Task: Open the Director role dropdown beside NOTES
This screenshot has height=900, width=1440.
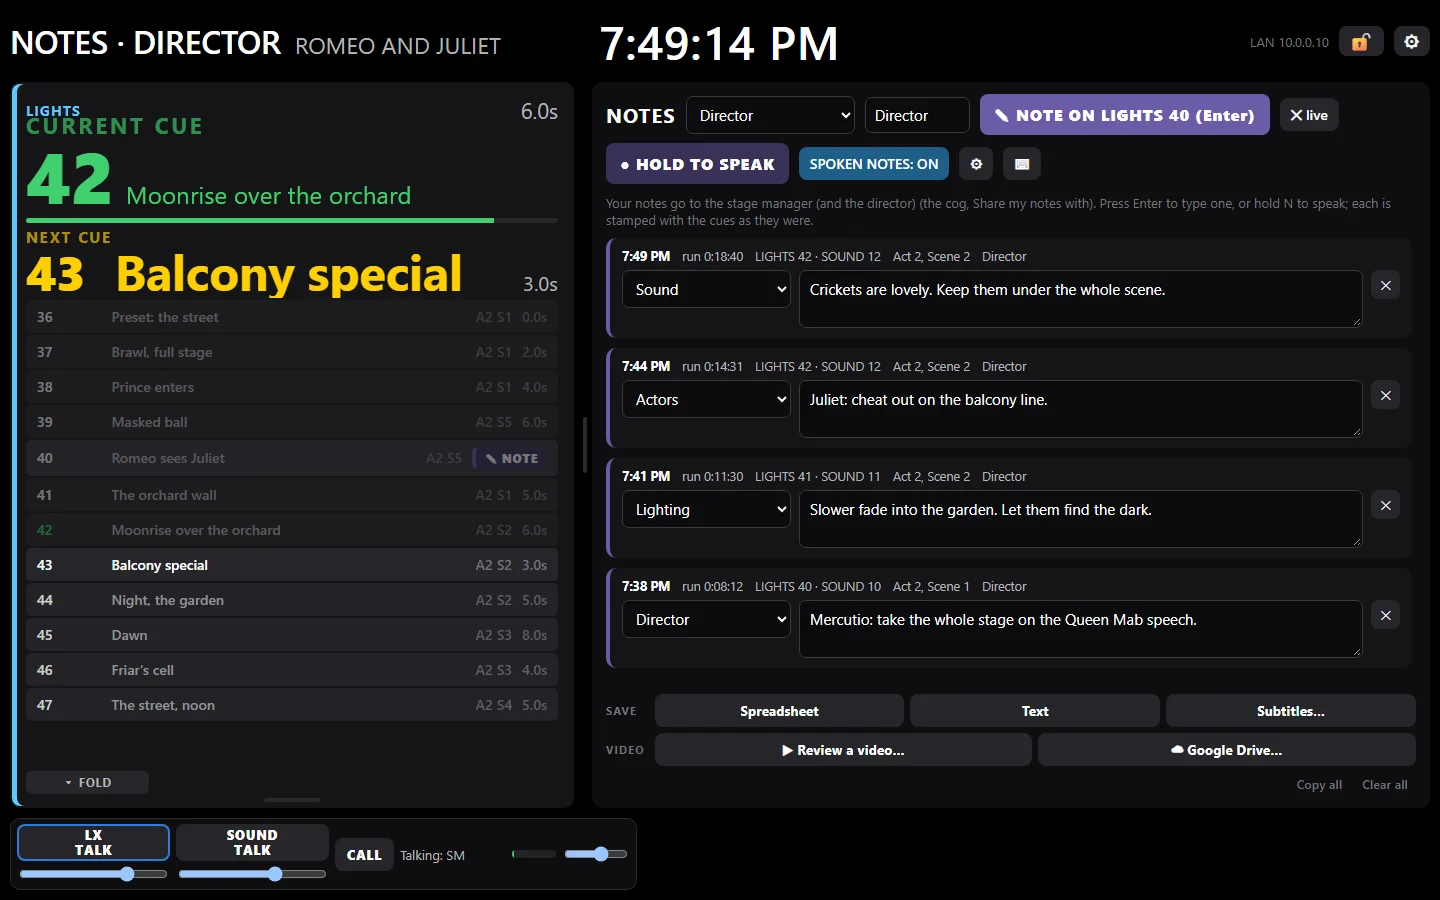Action: coord(770,116)
